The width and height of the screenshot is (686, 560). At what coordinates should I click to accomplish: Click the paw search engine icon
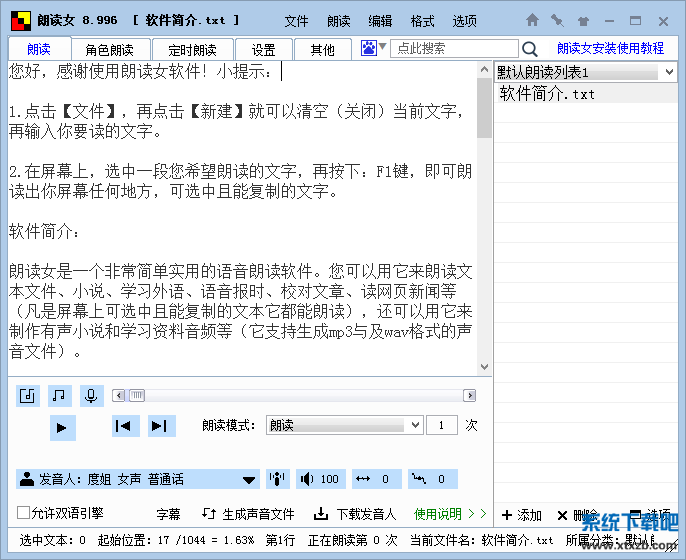[x=368, y=48]
